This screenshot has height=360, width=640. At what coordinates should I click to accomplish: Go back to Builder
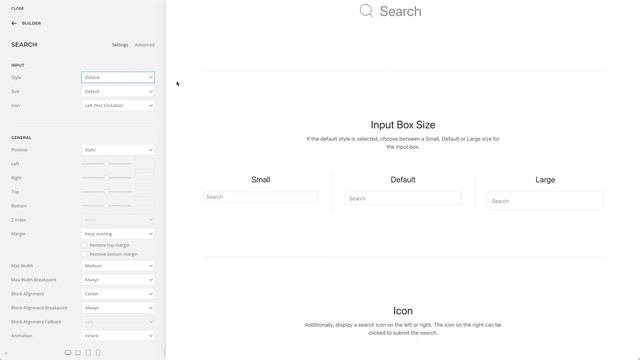click(x=31, y=23)
